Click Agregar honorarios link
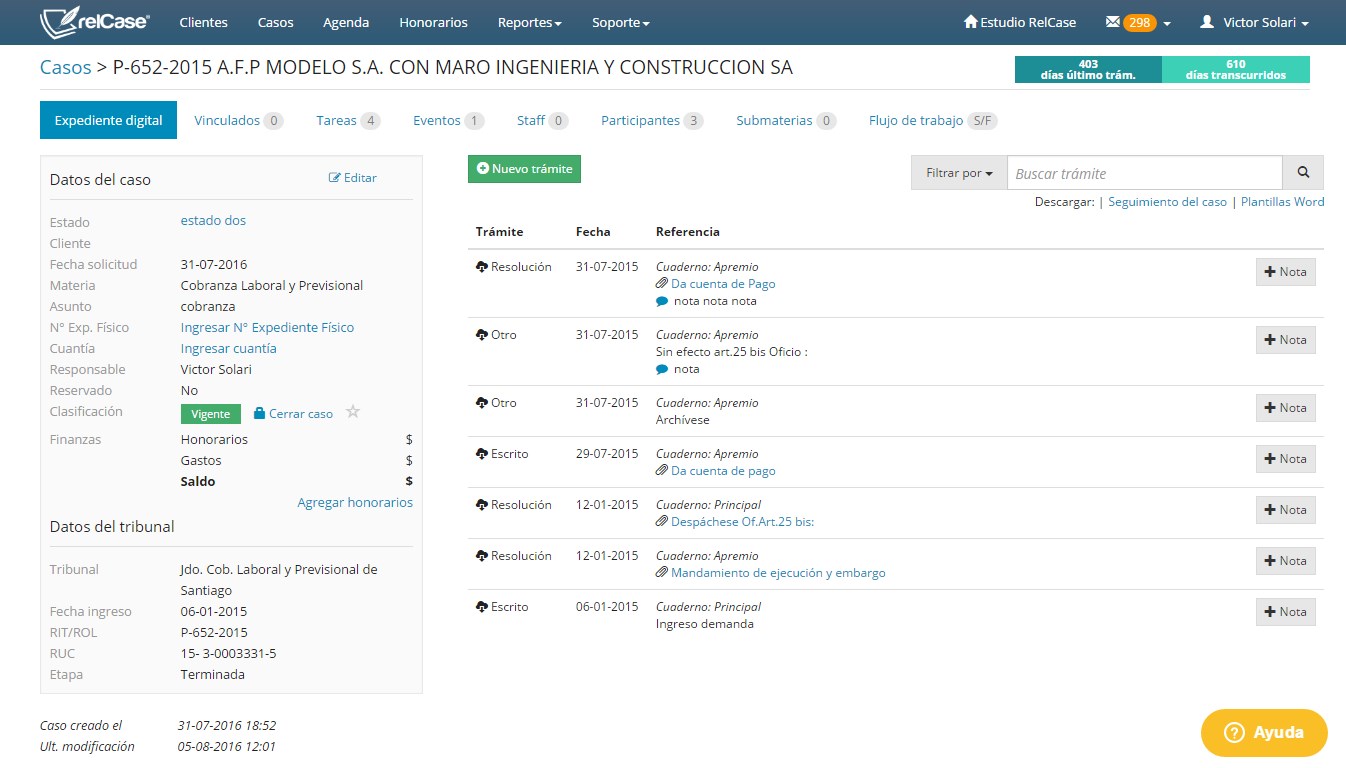The height and width of the screenshot is (768, 1346). tap(355, 502)
